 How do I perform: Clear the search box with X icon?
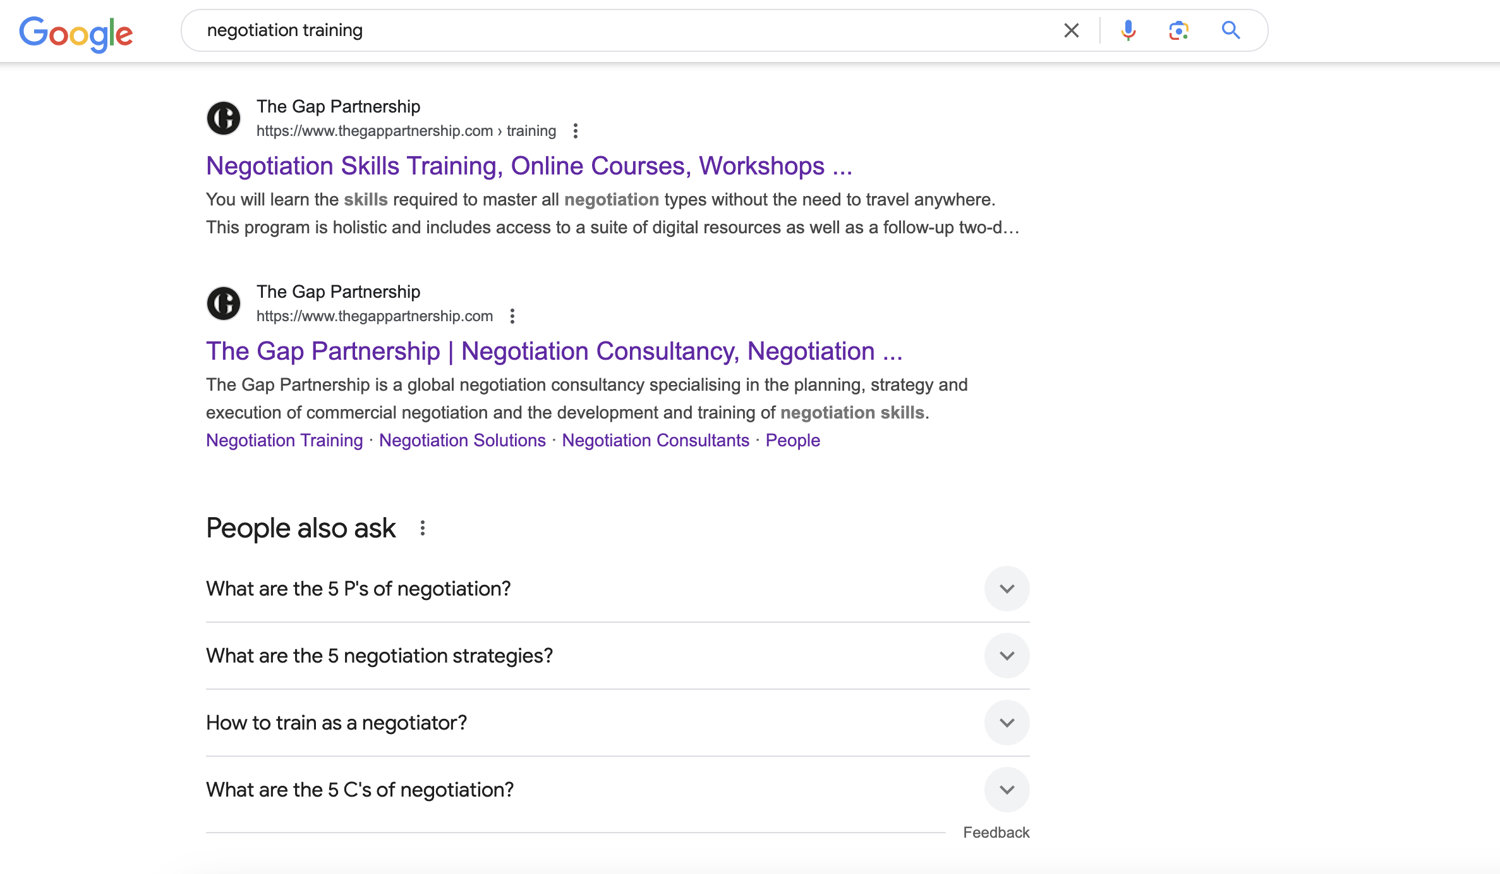pyautogui.click(x=1071, y=31)
